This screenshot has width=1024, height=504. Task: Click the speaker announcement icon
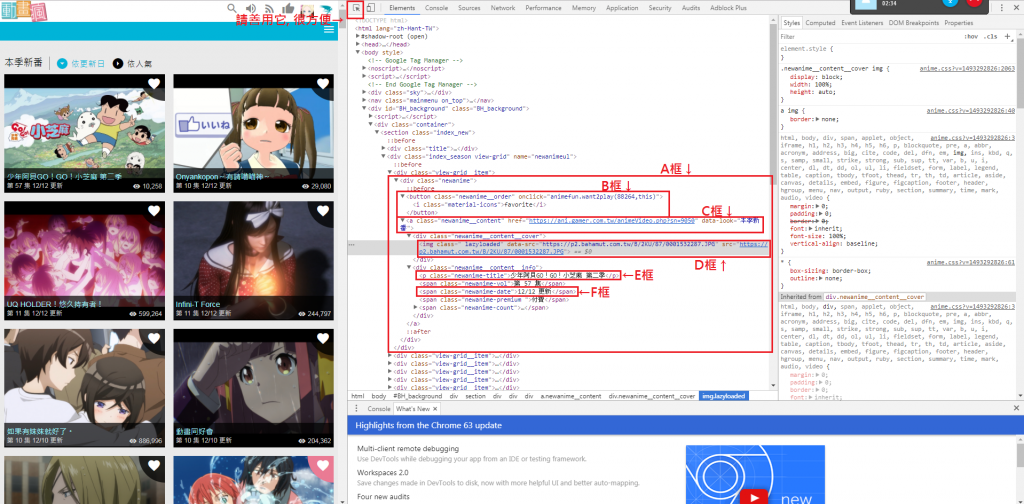251,8
